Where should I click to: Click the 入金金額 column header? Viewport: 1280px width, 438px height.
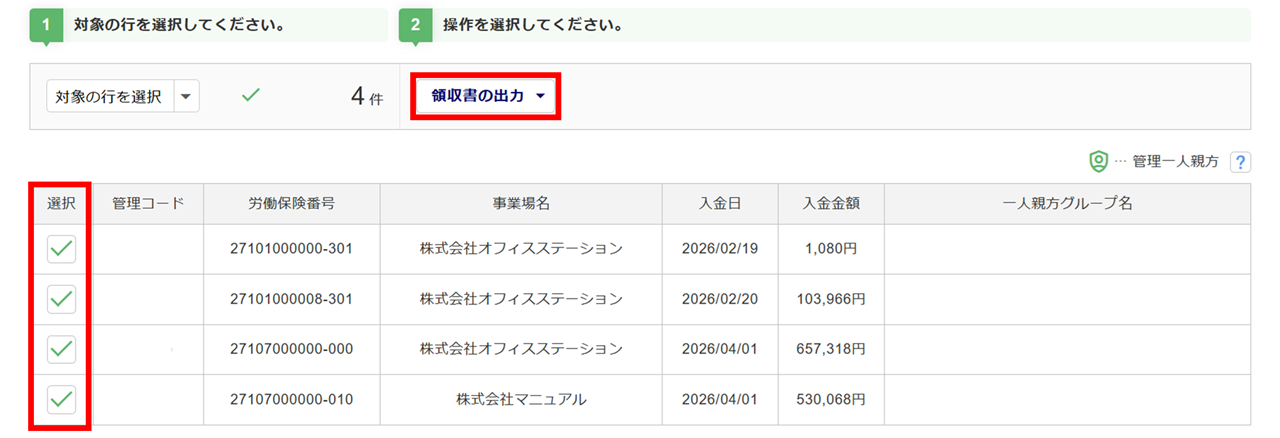click(x=831, y=203)
